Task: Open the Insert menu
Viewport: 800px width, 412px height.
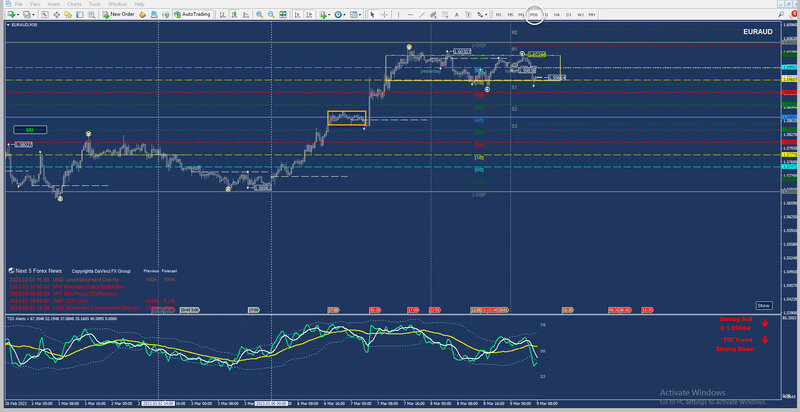Action: (x=54, y=4)
